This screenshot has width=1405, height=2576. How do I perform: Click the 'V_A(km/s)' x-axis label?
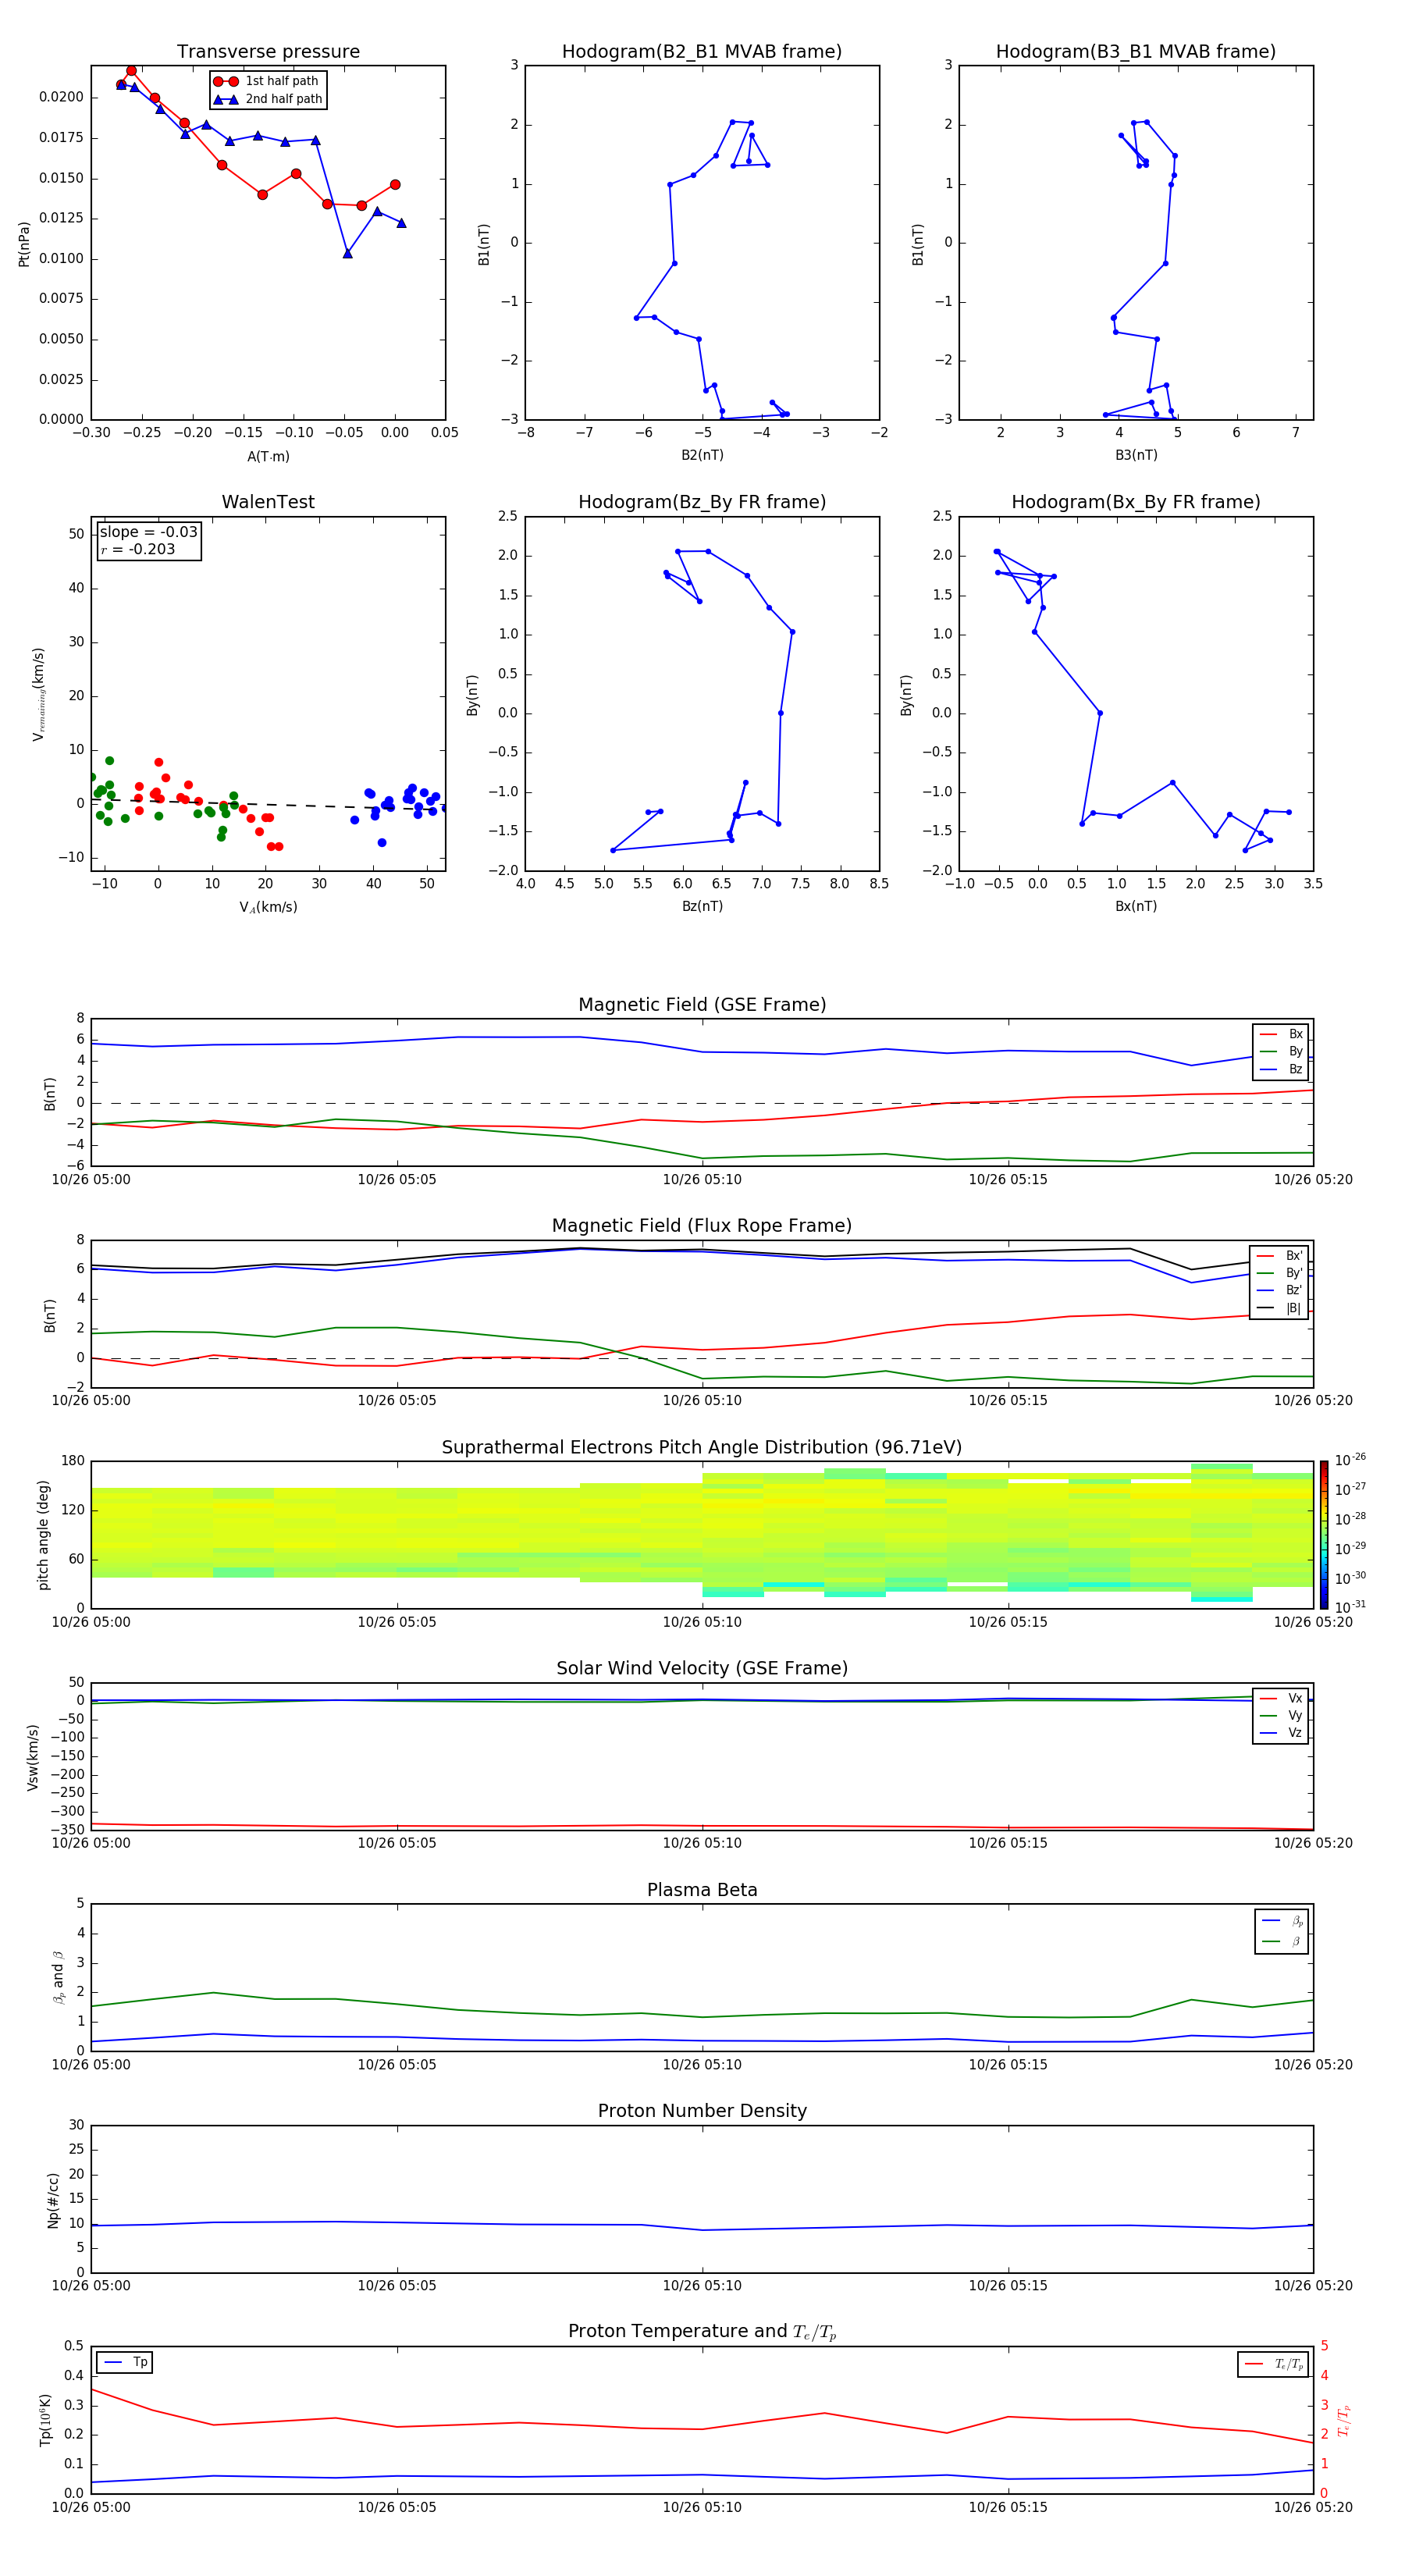click(268, 907)
